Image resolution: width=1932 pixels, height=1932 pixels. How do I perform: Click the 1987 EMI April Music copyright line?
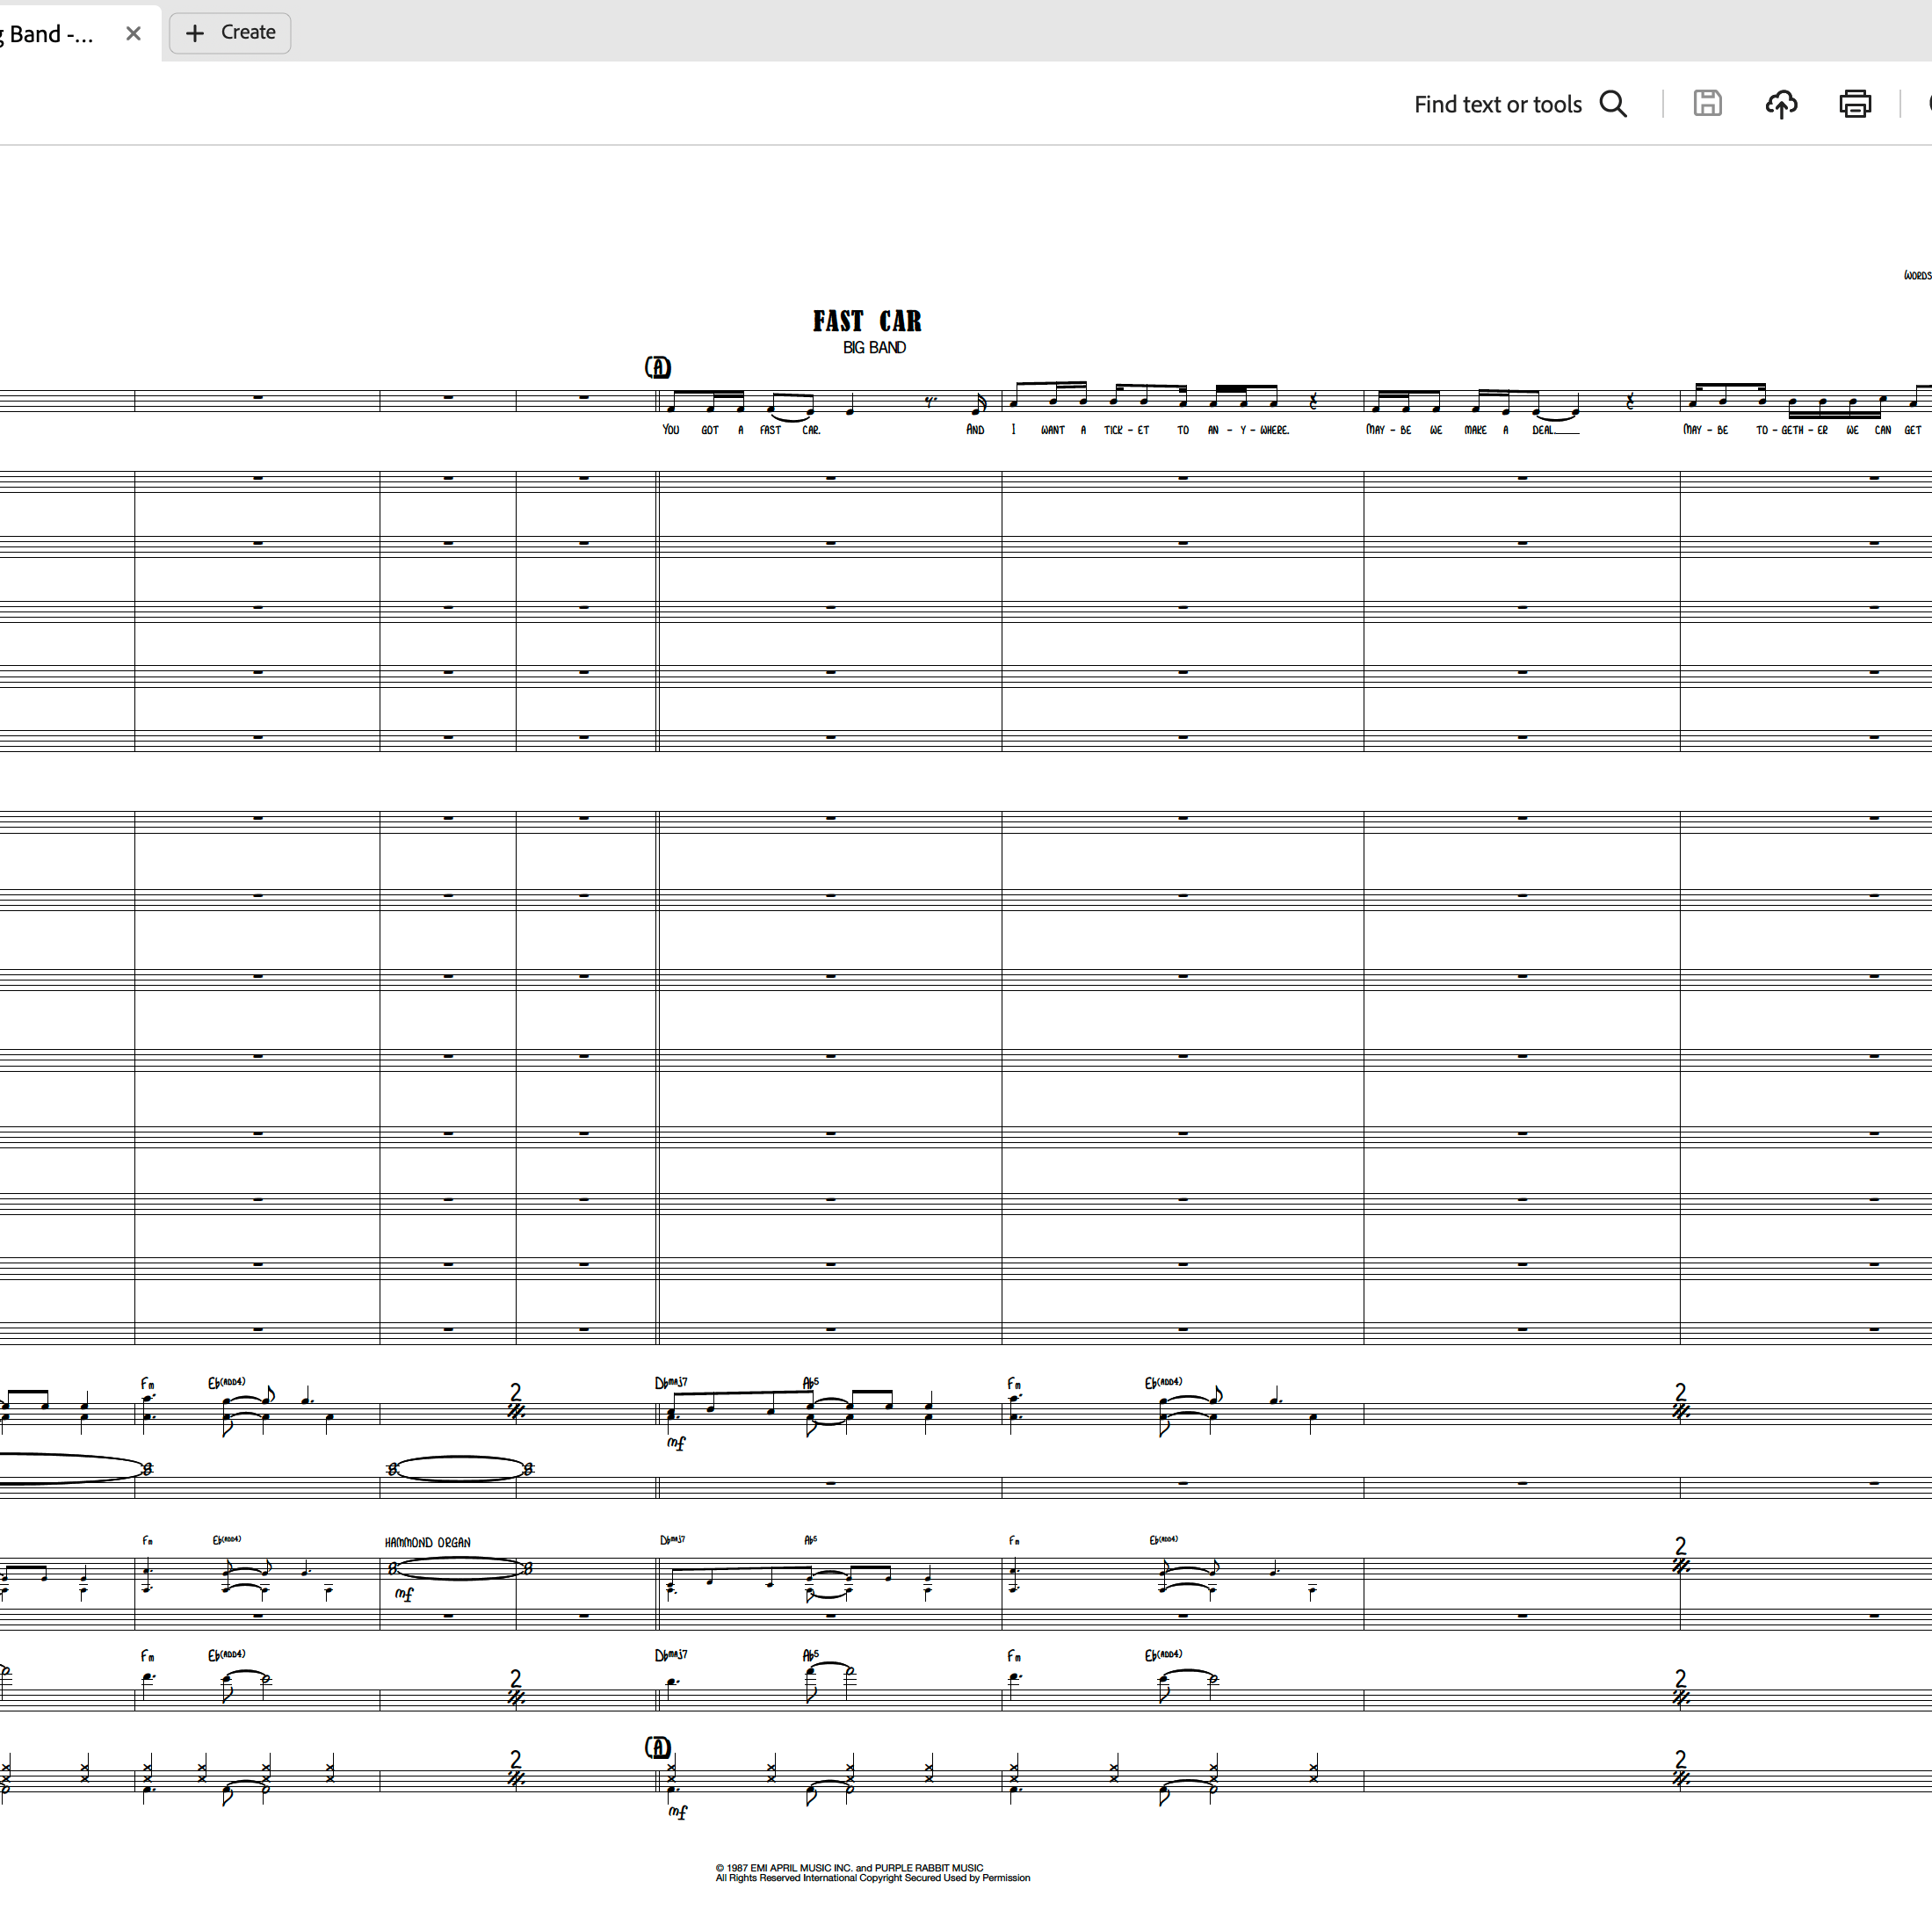click(849, 1867)
